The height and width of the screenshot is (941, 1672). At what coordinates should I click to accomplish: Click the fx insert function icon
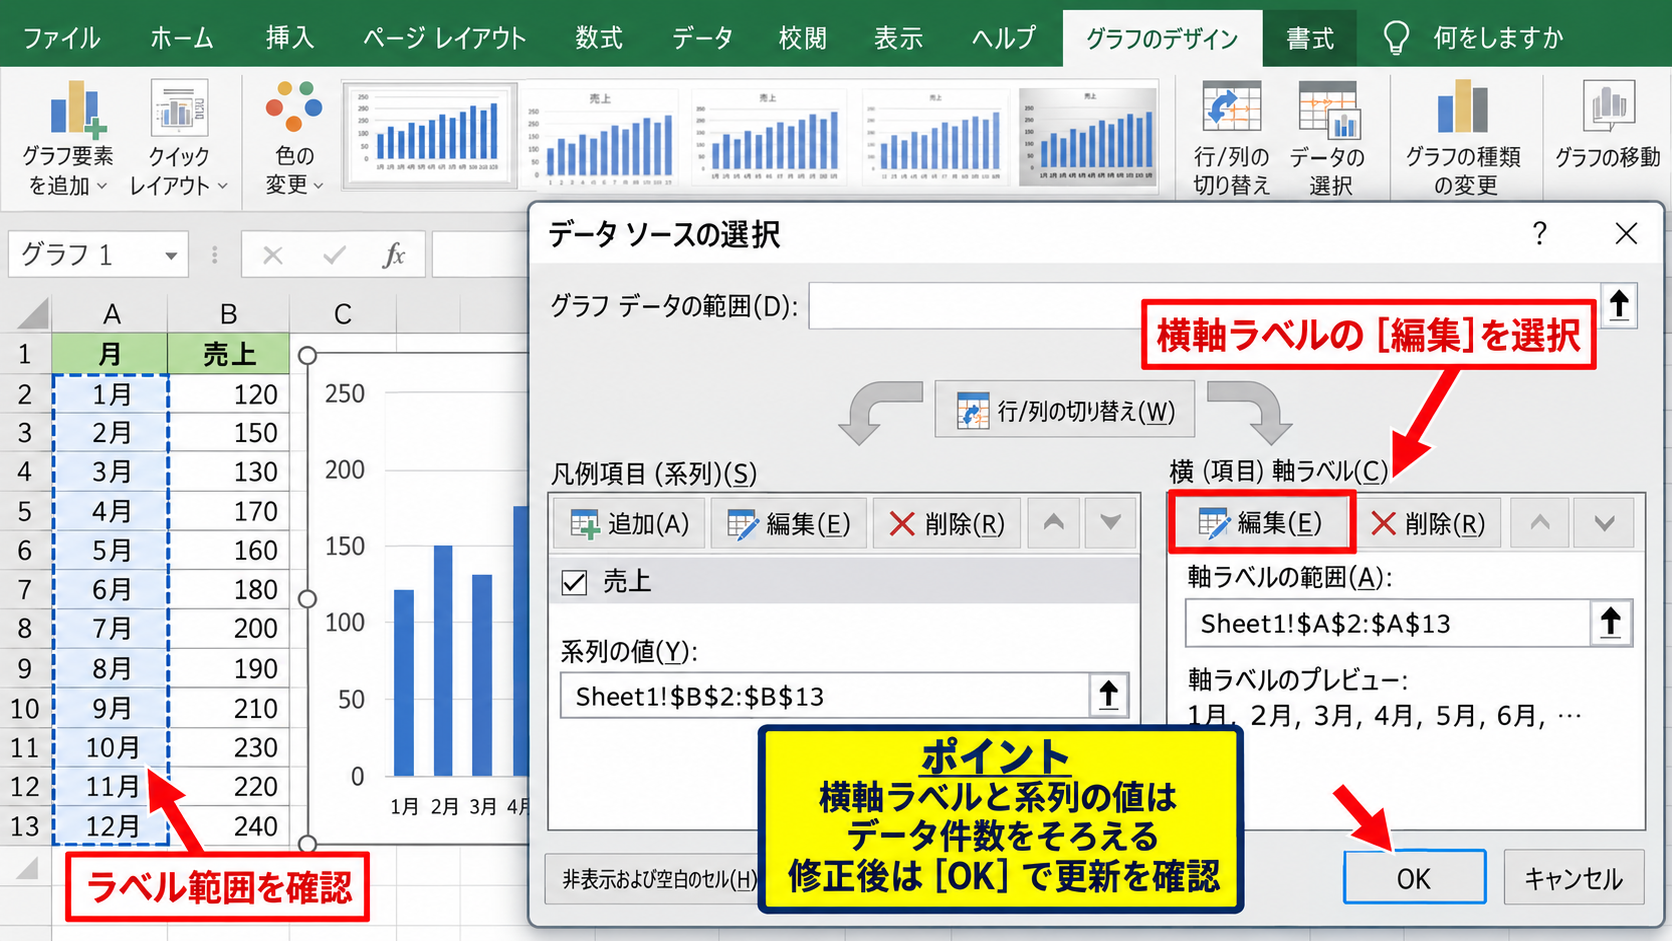(394, 255)
